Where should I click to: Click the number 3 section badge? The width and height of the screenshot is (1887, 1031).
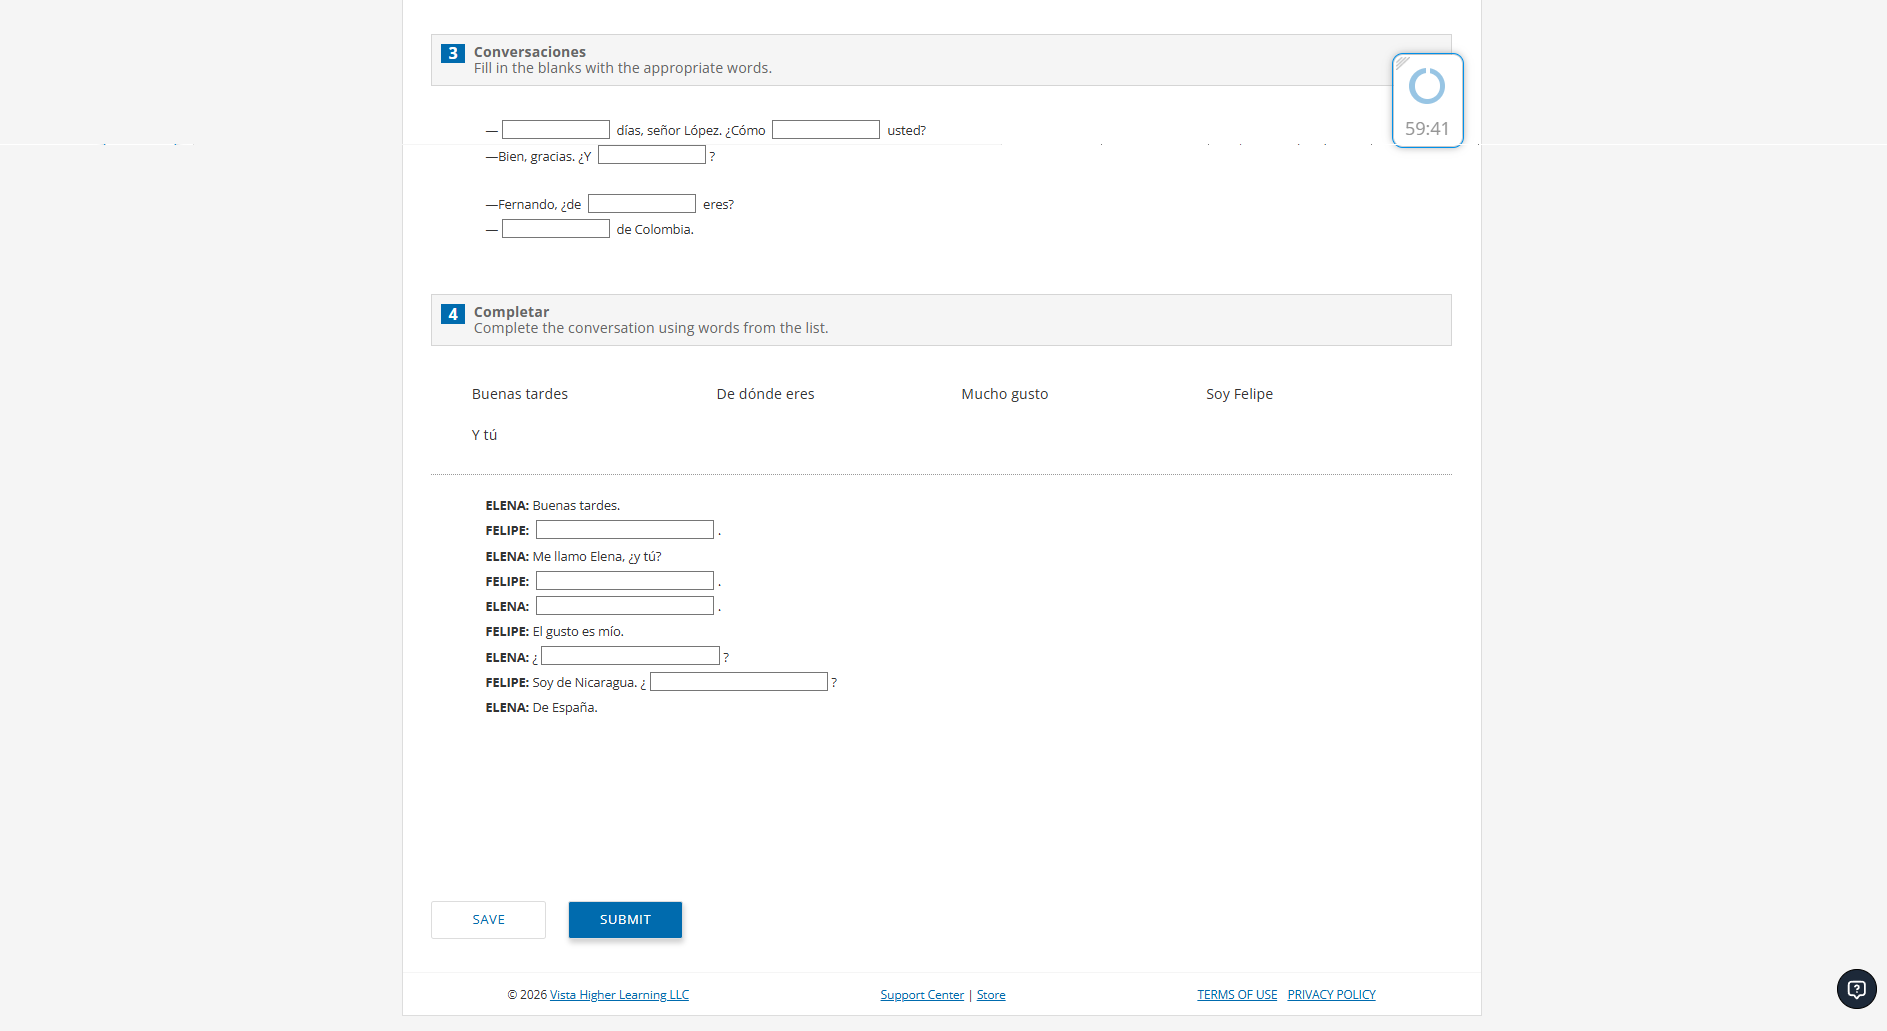pos(453,53)
